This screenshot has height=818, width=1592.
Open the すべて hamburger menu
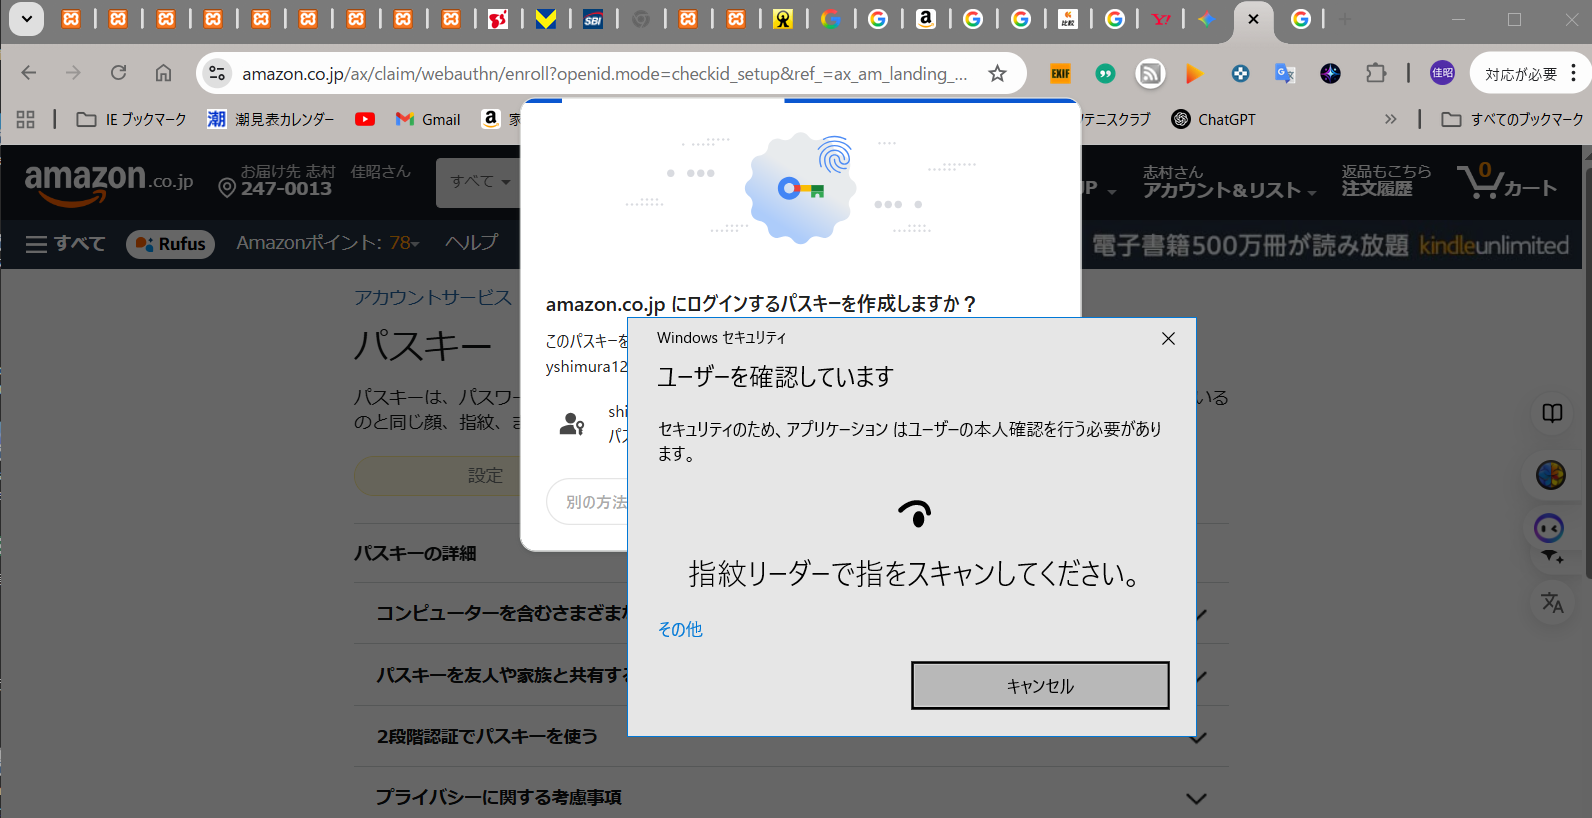pos(65,244)
